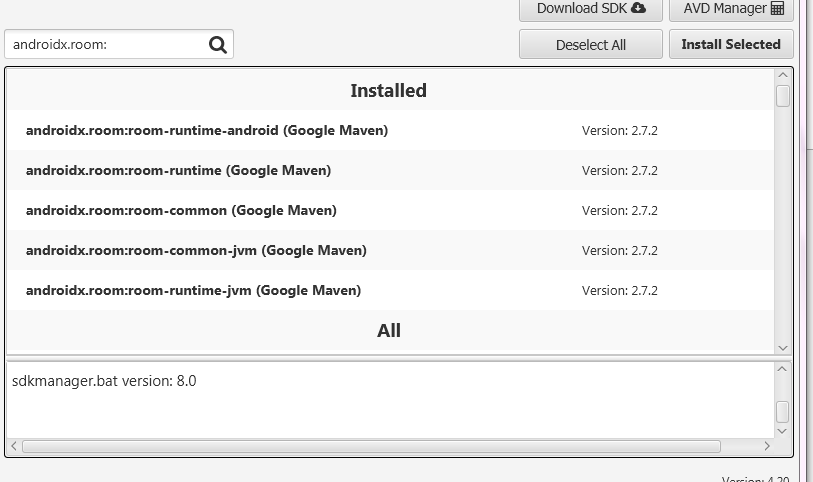813x482 pixels.
Task: Click Version 2.7.2 of room-runtime-android
Action: (x=620, y=131)
